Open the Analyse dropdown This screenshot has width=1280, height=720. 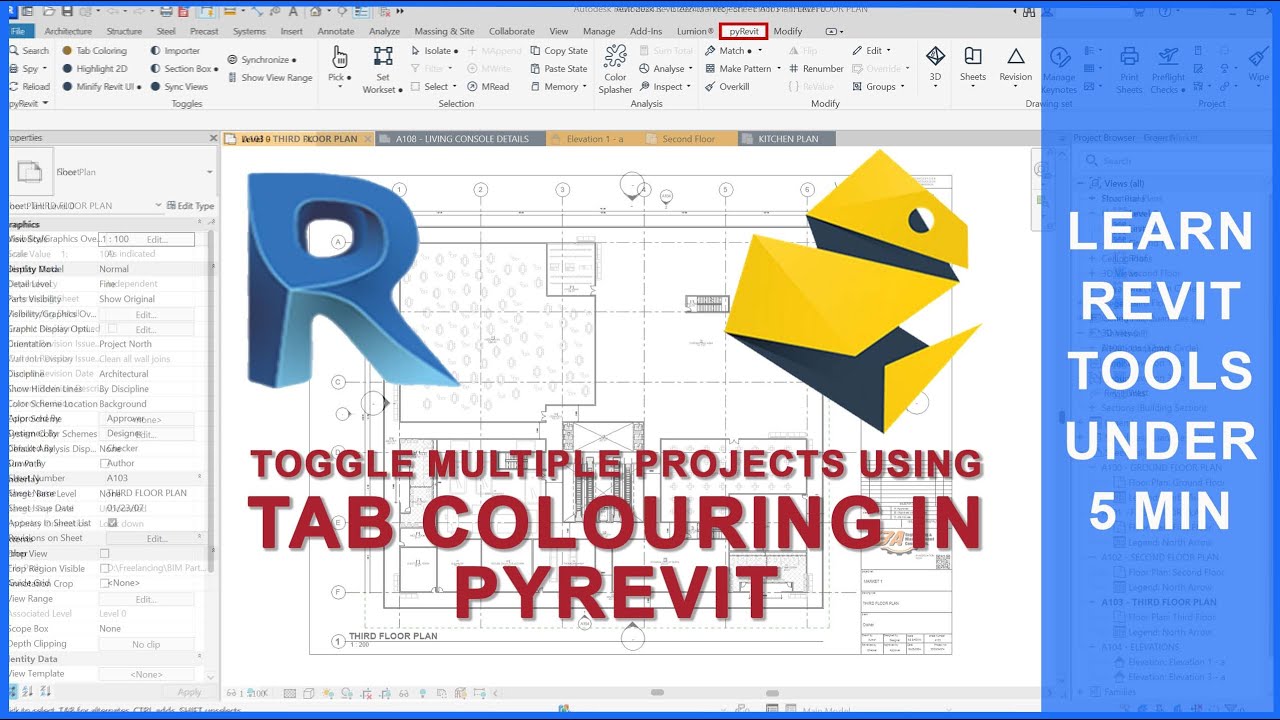668,69
